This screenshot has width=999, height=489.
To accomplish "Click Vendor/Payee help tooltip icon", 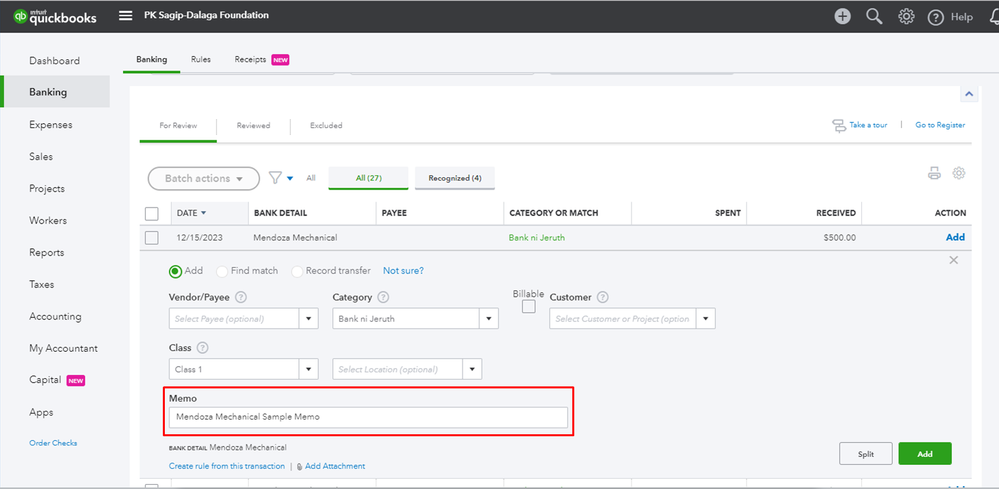I will (241, 297).
